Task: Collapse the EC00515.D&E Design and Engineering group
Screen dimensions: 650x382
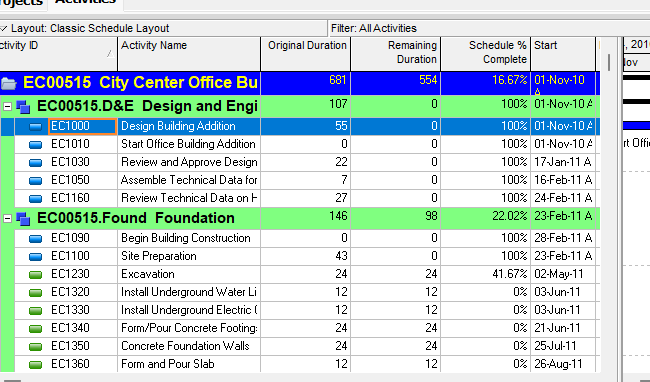Action: point(7,106)
